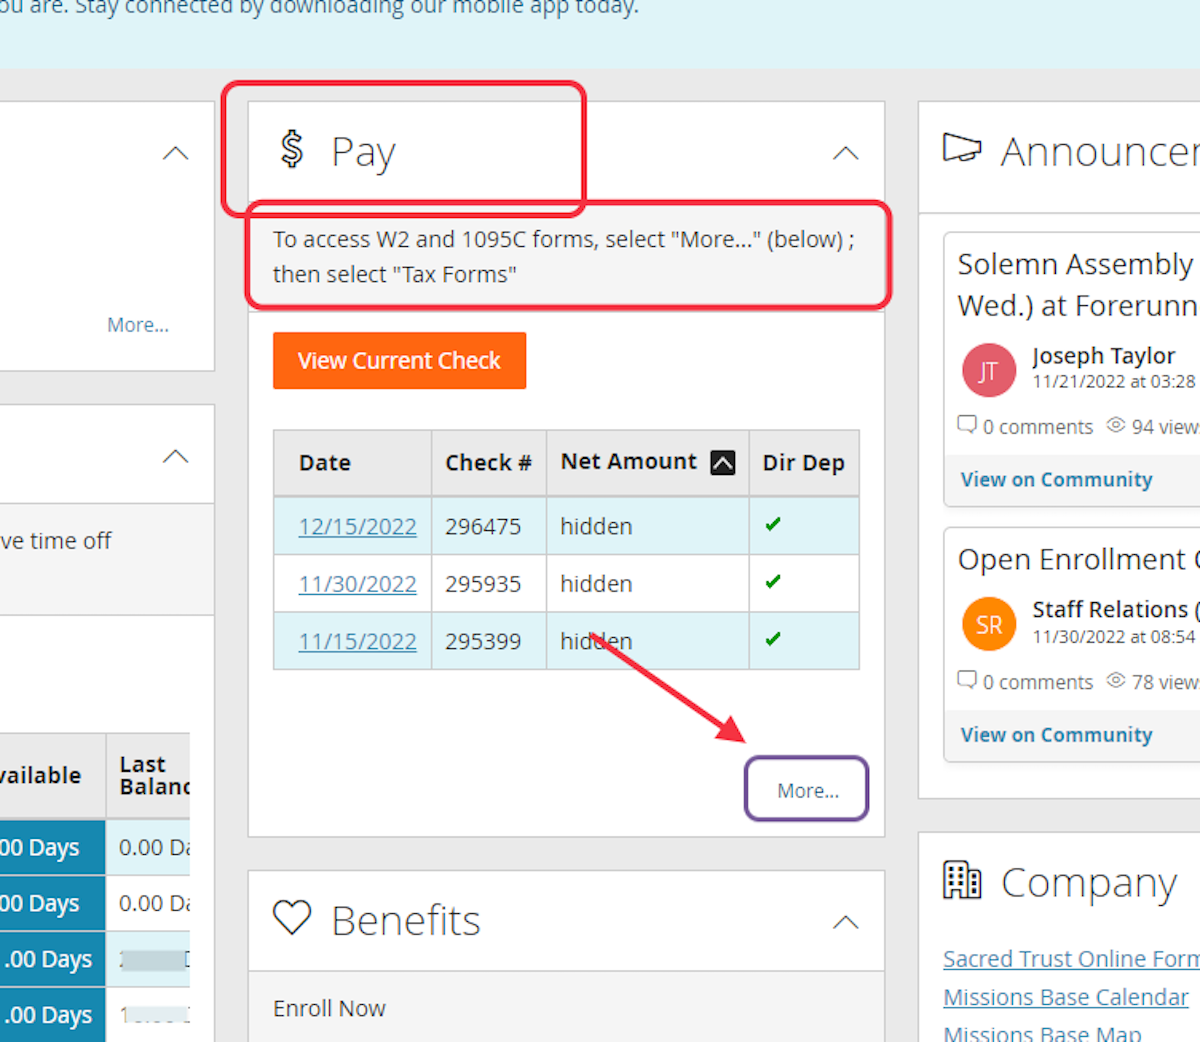Collapse the time off panel

click(x=176, y=456)
